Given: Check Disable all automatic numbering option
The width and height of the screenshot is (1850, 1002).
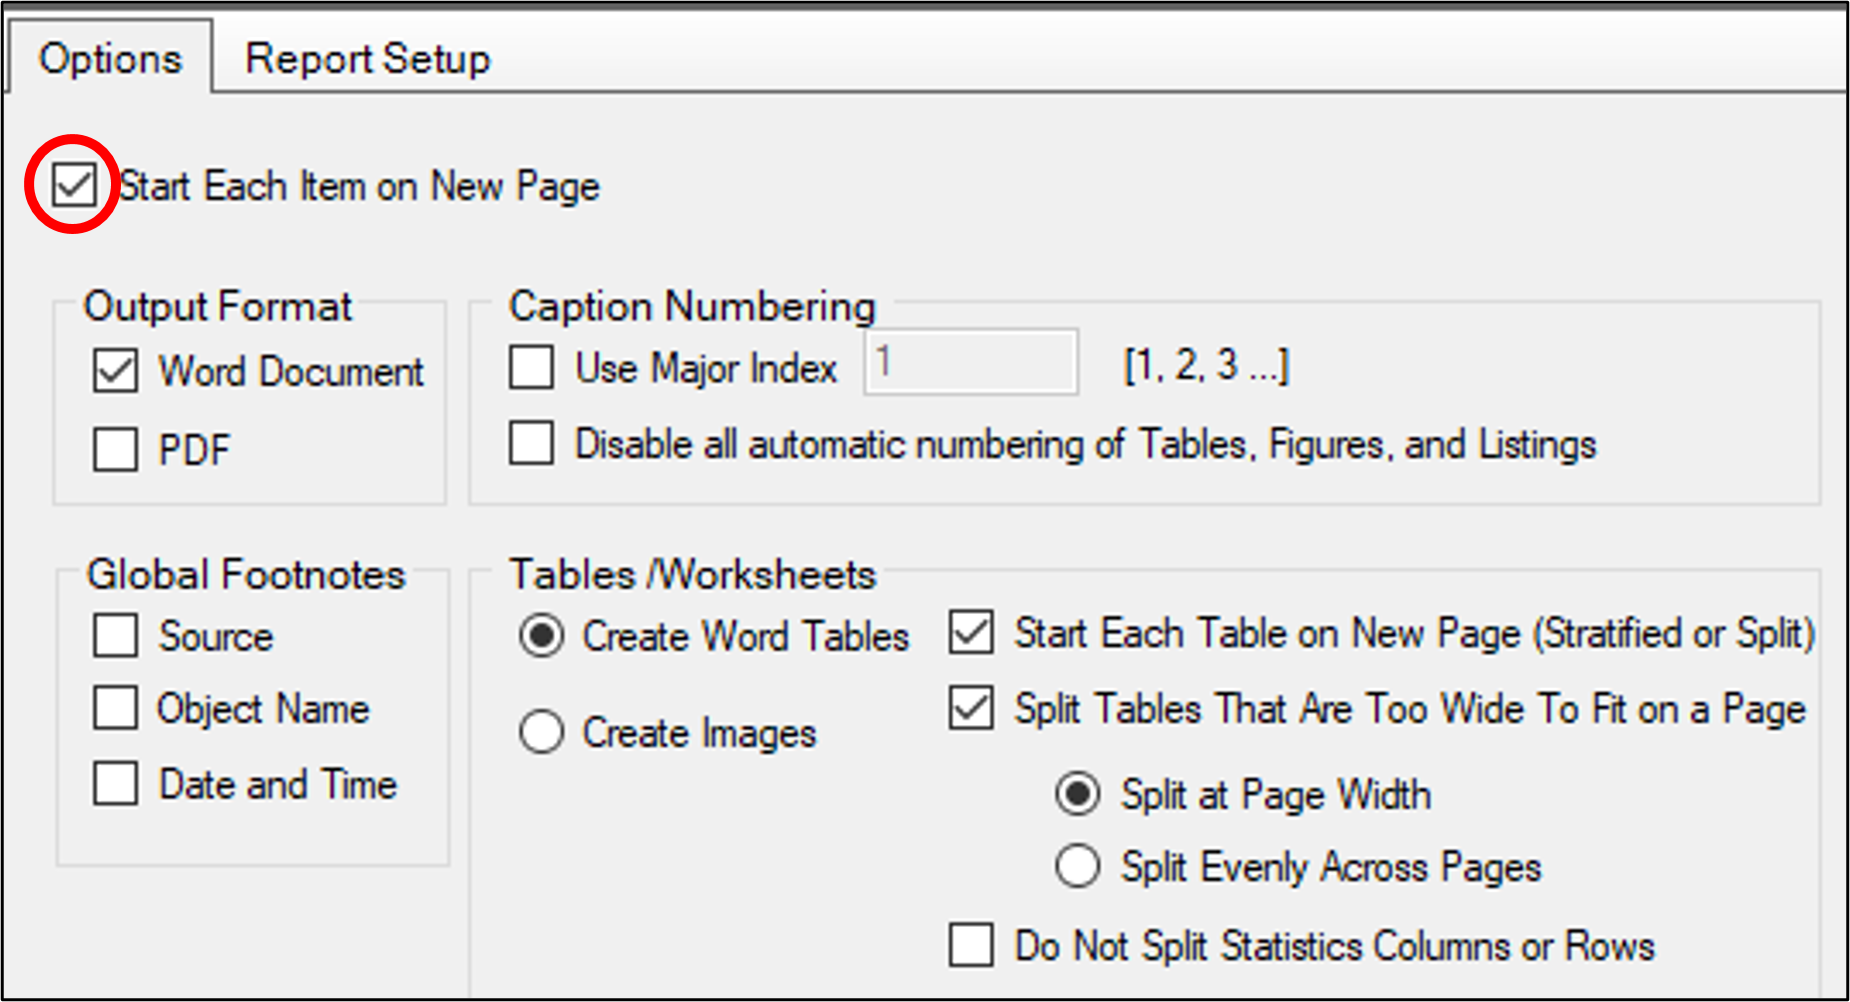Looking at the screenshot, I should click(531, 443).
